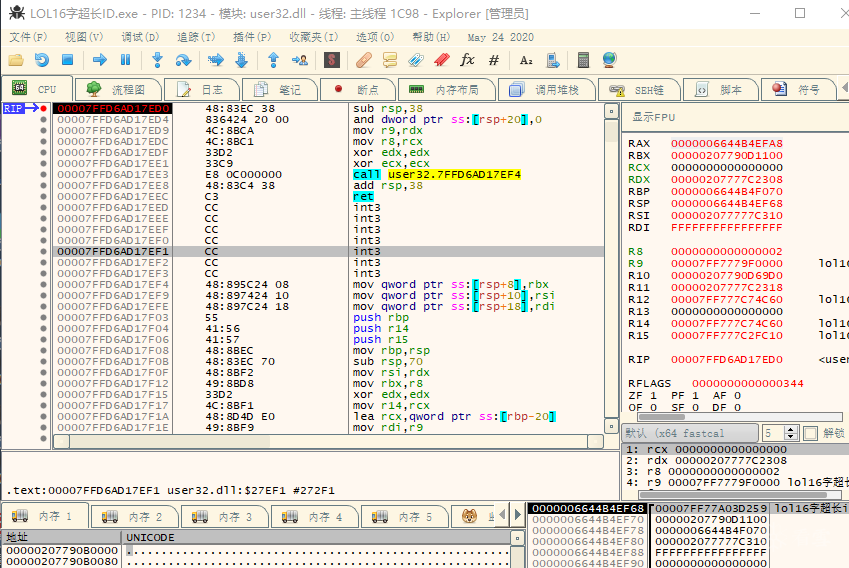This screenshot has width=849, height=568.
Task: Click the Open file folder icon
Action: [x=16, y=60]
